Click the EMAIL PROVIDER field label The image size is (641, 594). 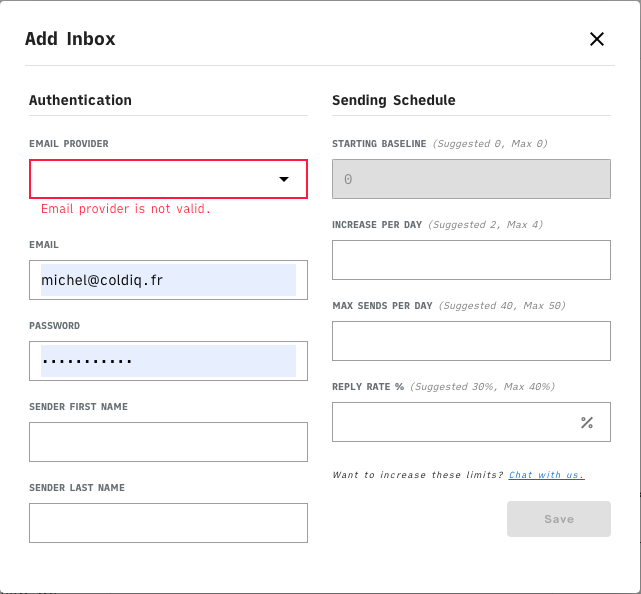69,144
